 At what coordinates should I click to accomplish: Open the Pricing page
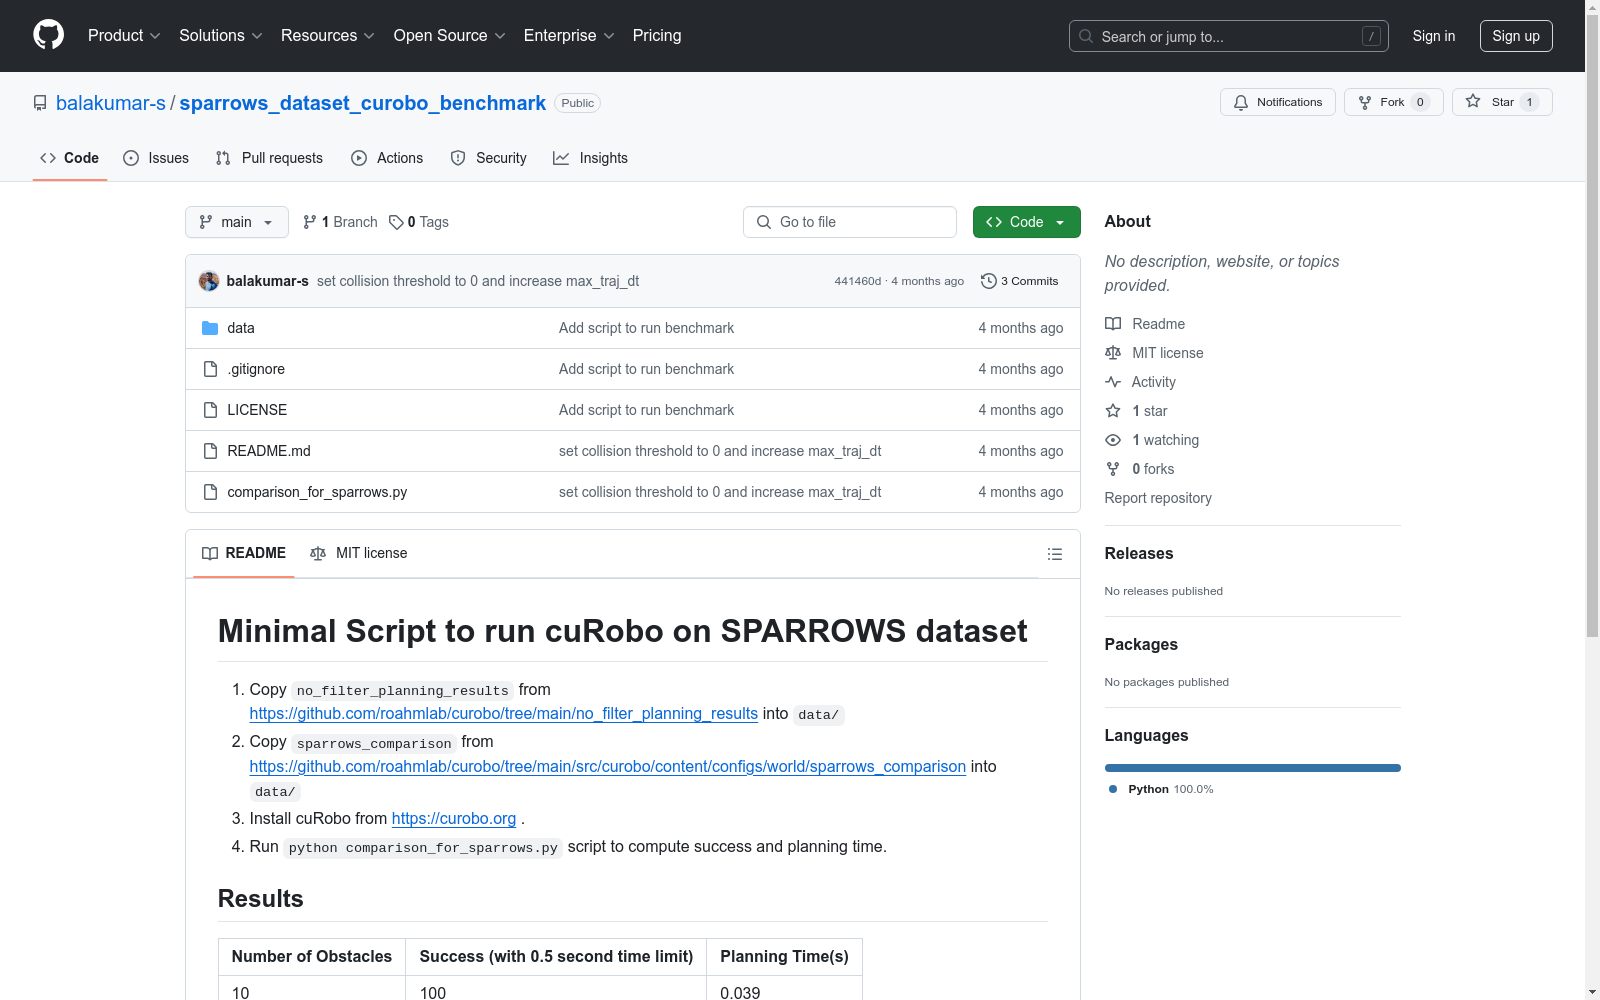tap(657, 36)
